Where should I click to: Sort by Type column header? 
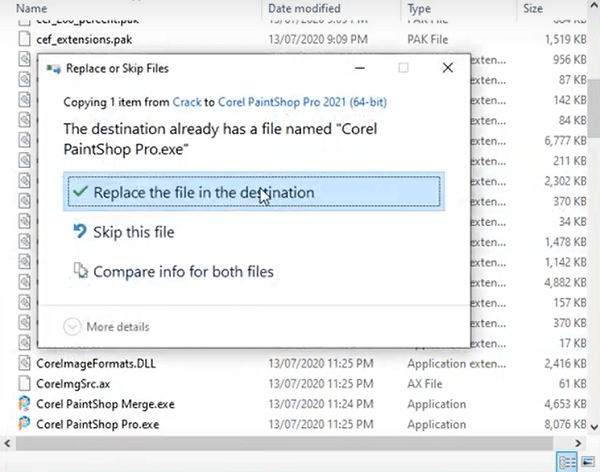(419, 8)
